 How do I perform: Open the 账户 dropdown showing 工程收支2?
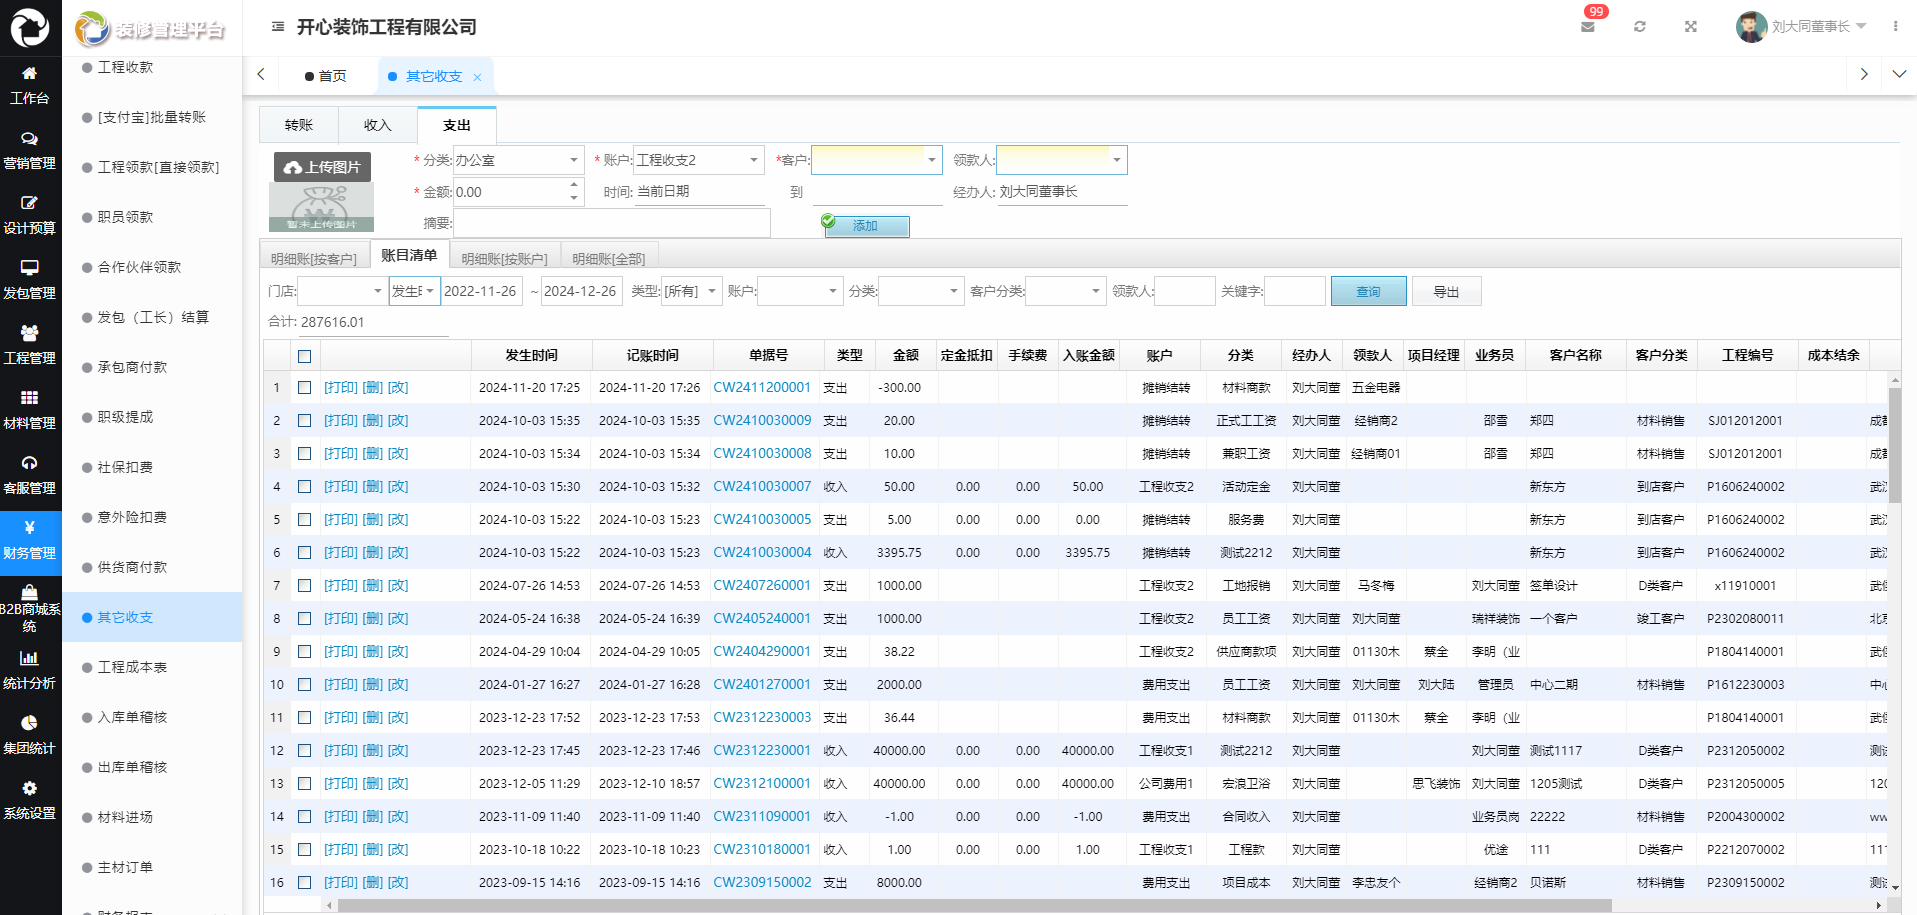[x=698, y=160]
